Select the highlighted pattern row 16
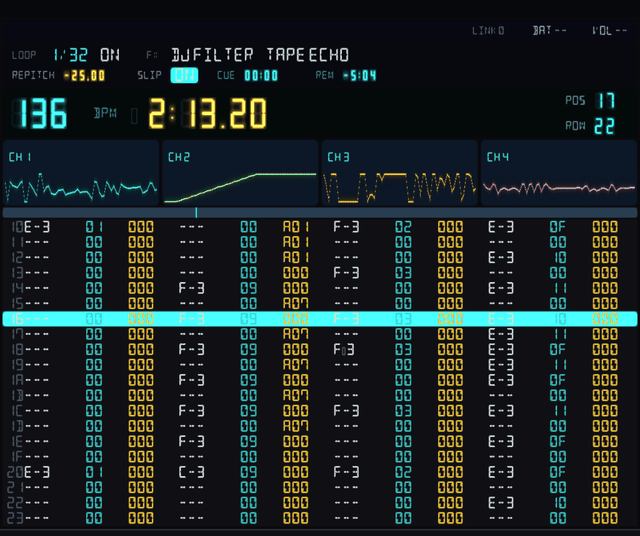Image resolution: width=640 pixels, height=536 pixels. [320, 319]
